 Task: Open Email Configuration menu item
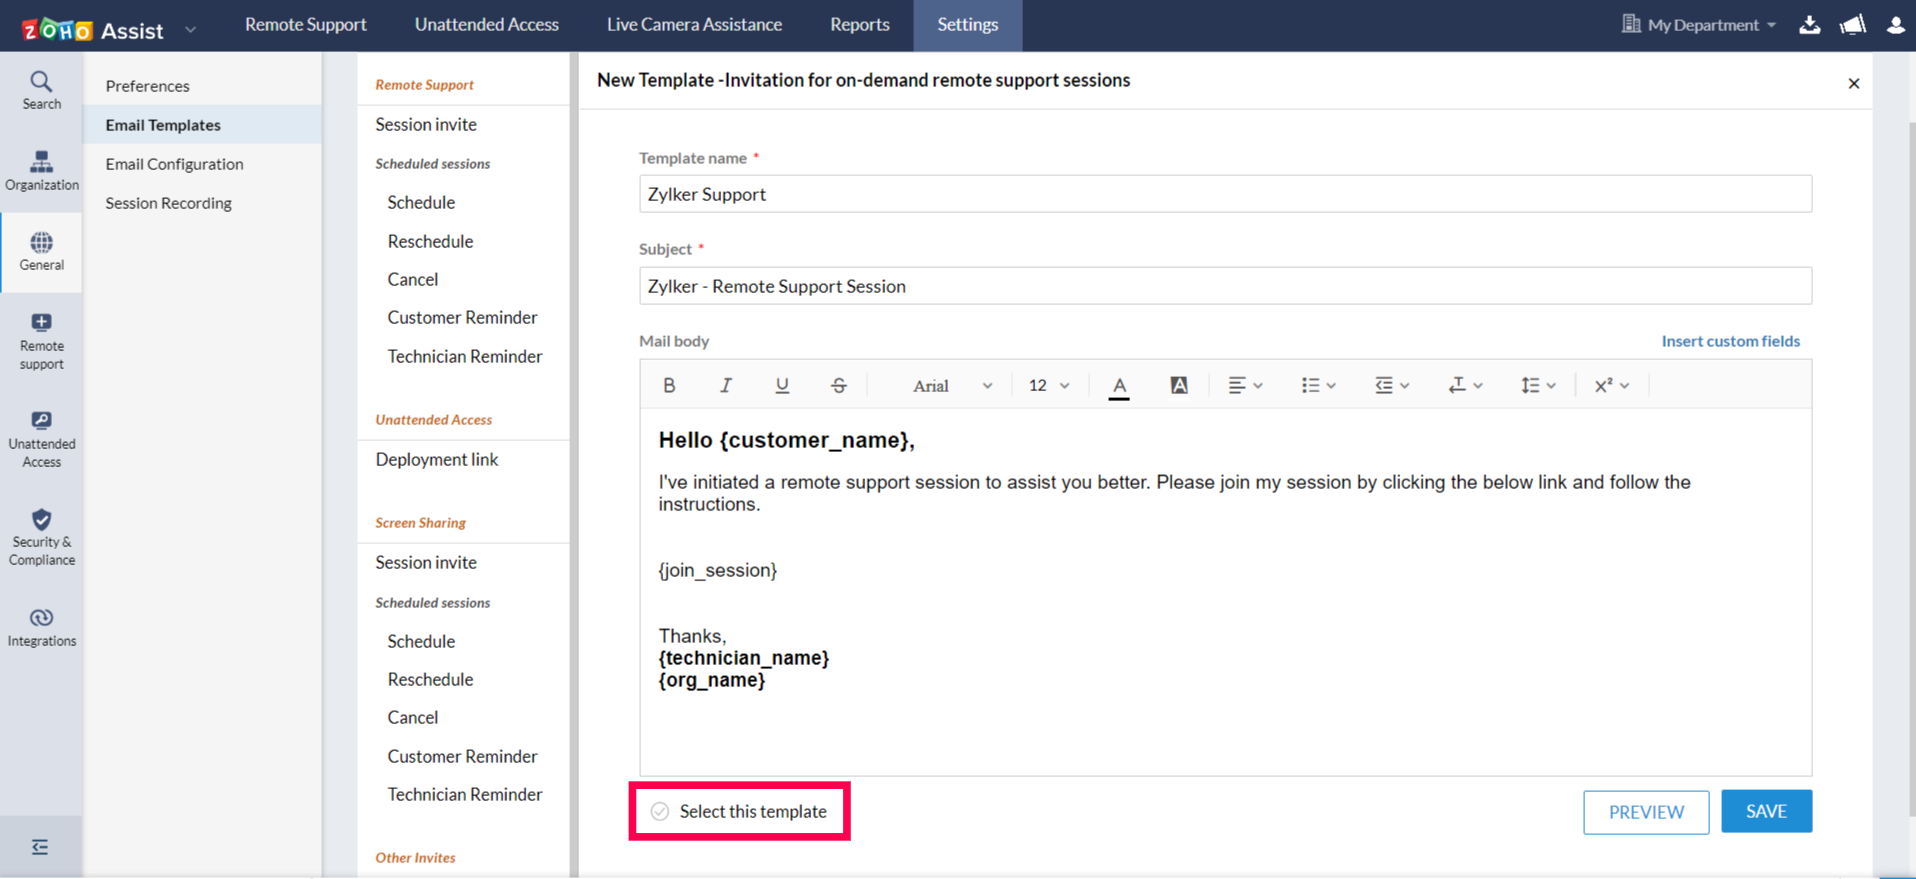pos(174,164)
